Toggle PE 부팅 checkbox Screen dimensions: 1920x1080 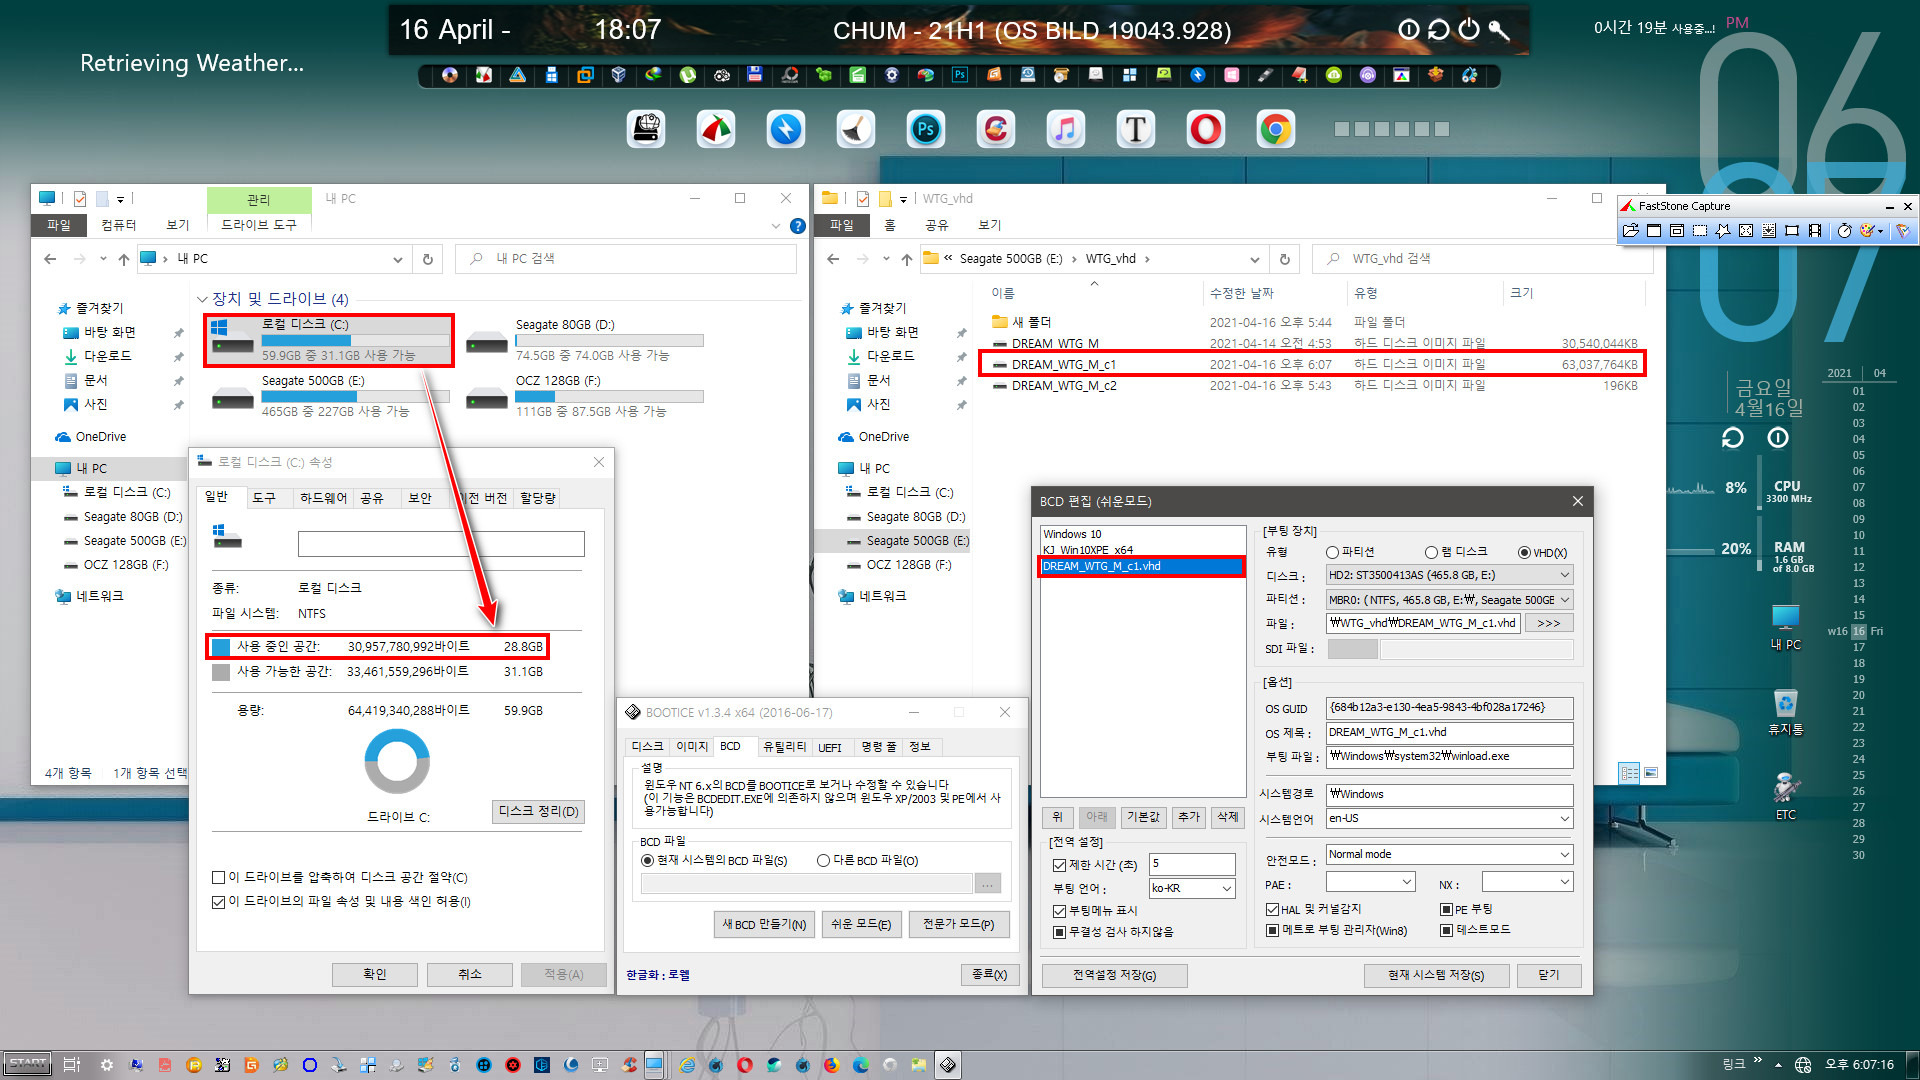[x=1446, y=909]
